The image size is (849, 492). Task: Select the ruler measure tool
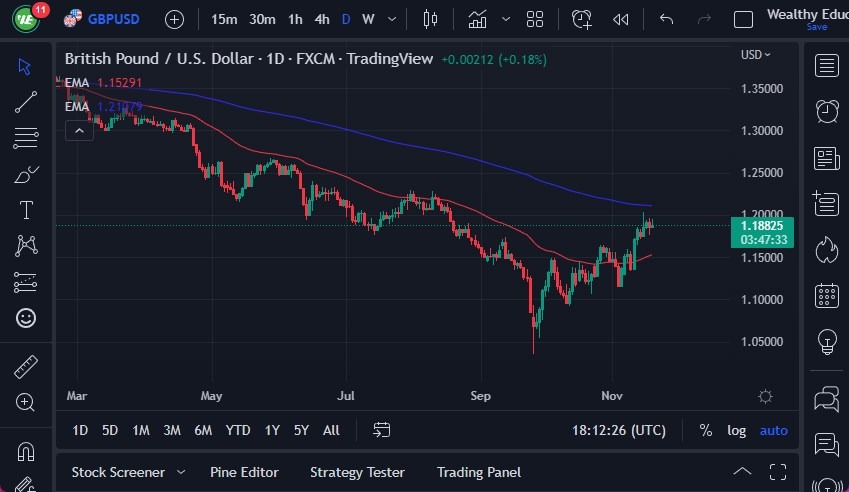click(x=26, y=366)
